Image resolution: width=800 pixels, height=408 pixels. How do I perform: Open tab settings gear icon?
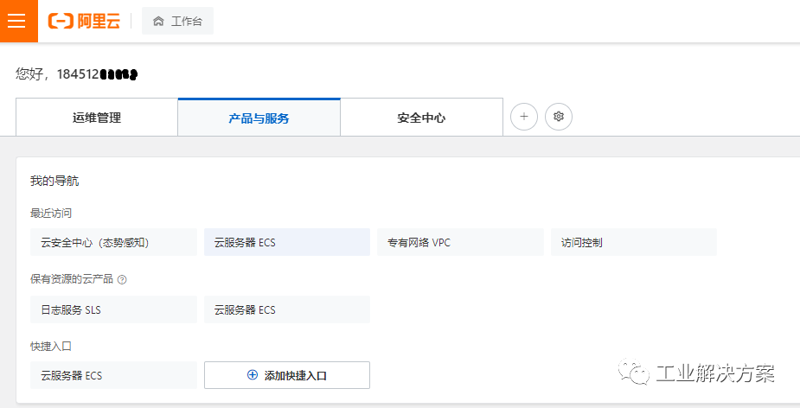pyautogui.click(x=559, y=117)
